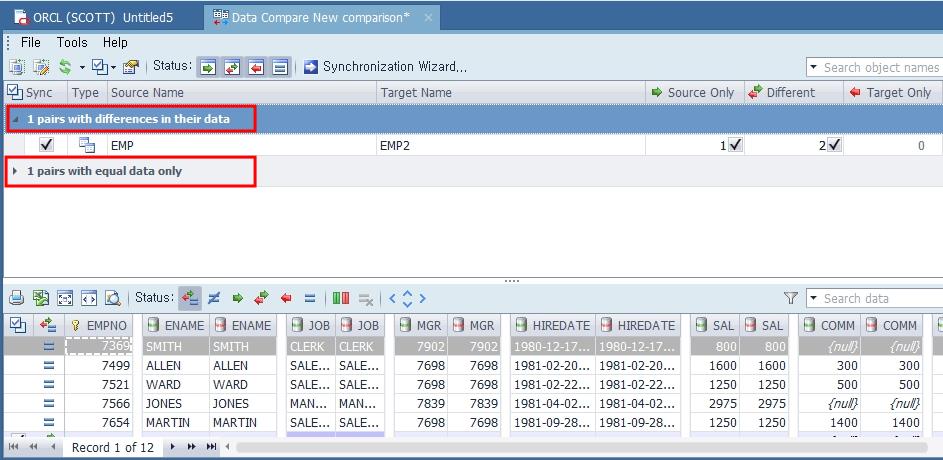Launch the Synchronization Wizard
The height and width of the screenshot is (460, 943).
tap(385, 67)
